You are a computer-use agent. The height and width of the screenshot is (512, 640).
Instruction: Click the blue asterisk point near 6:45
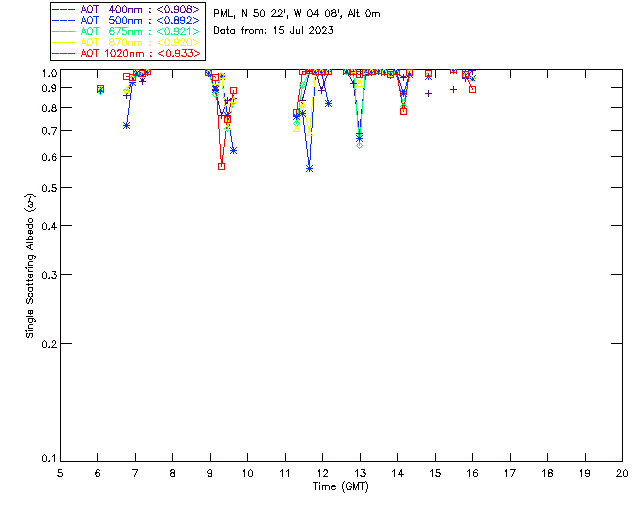click(126, 125)
